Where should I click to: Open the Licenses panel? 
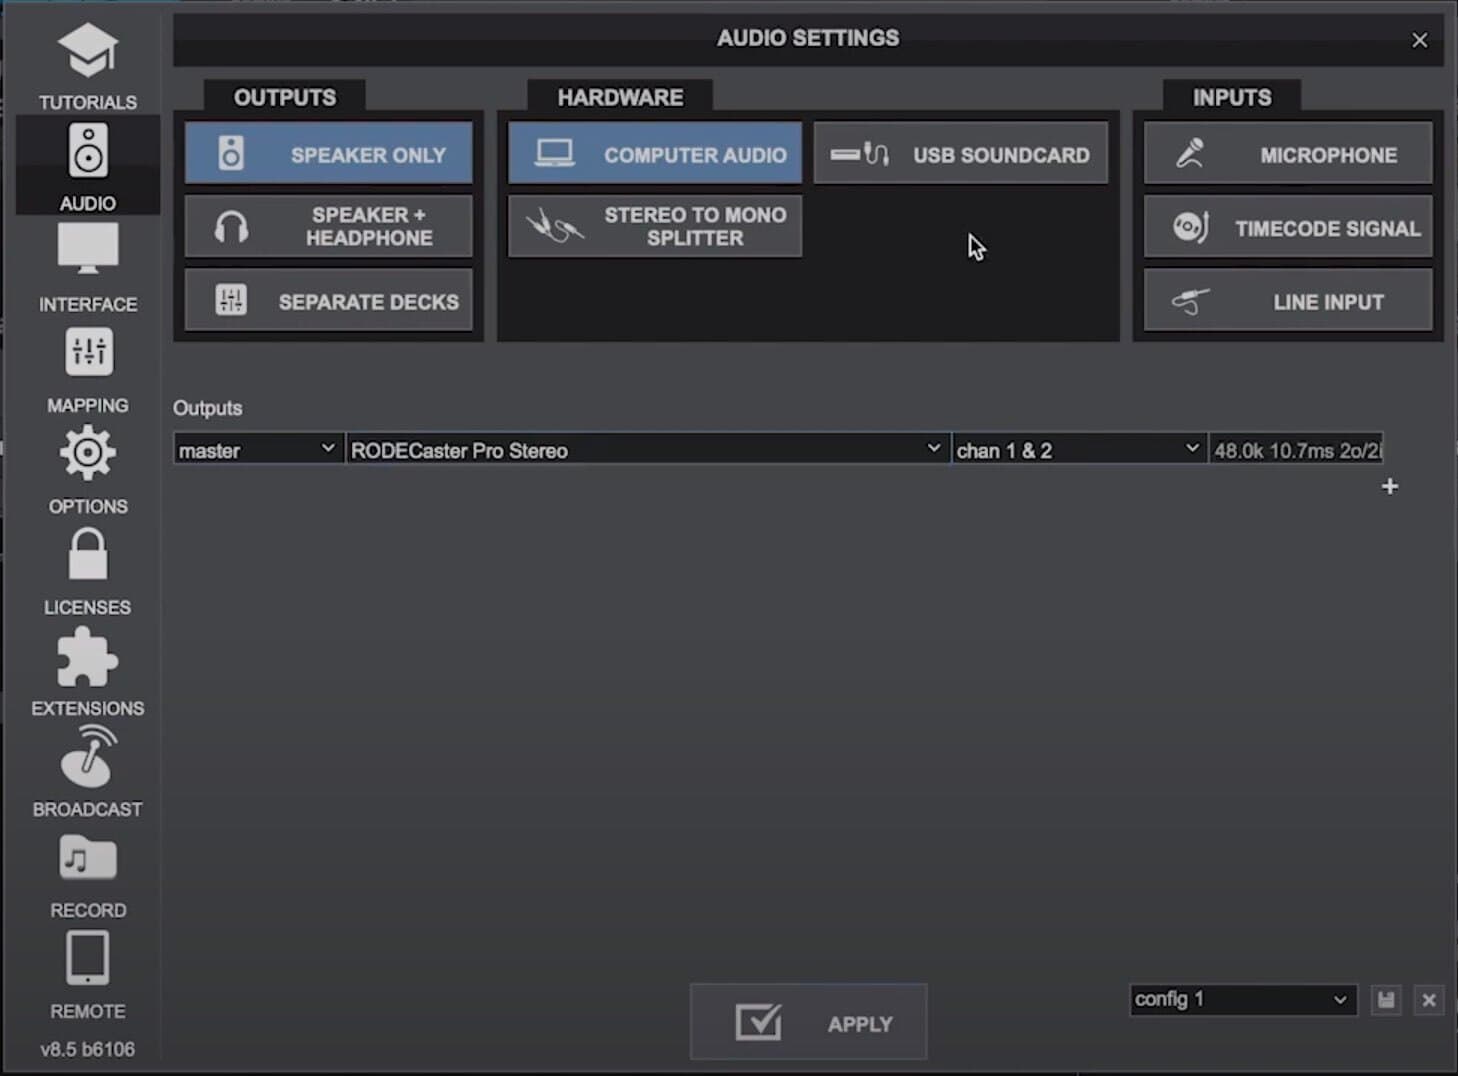point(88,565)
